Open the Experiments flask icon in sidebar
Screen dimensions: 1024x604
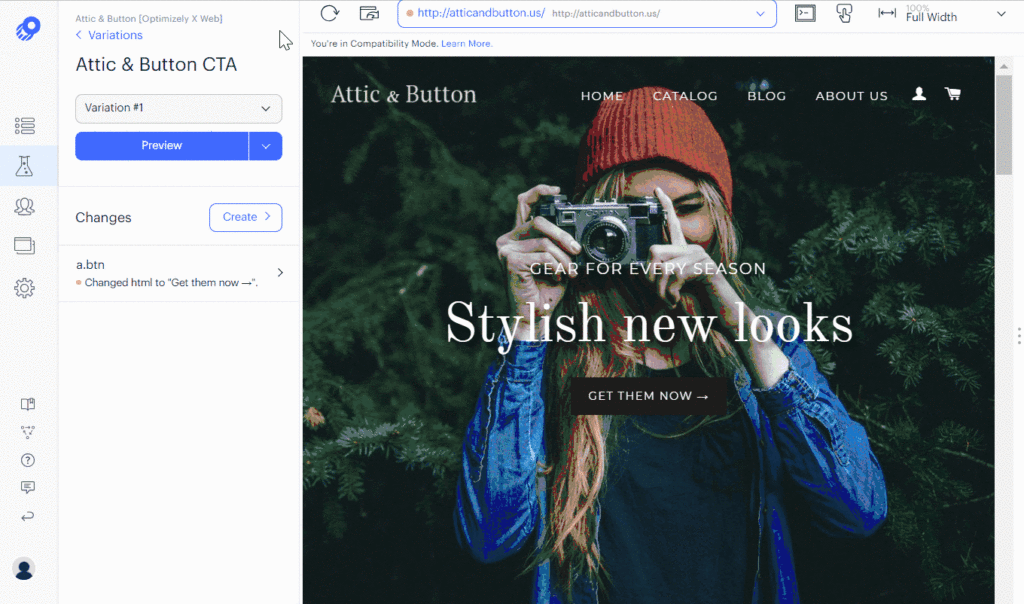coord(25,166)
